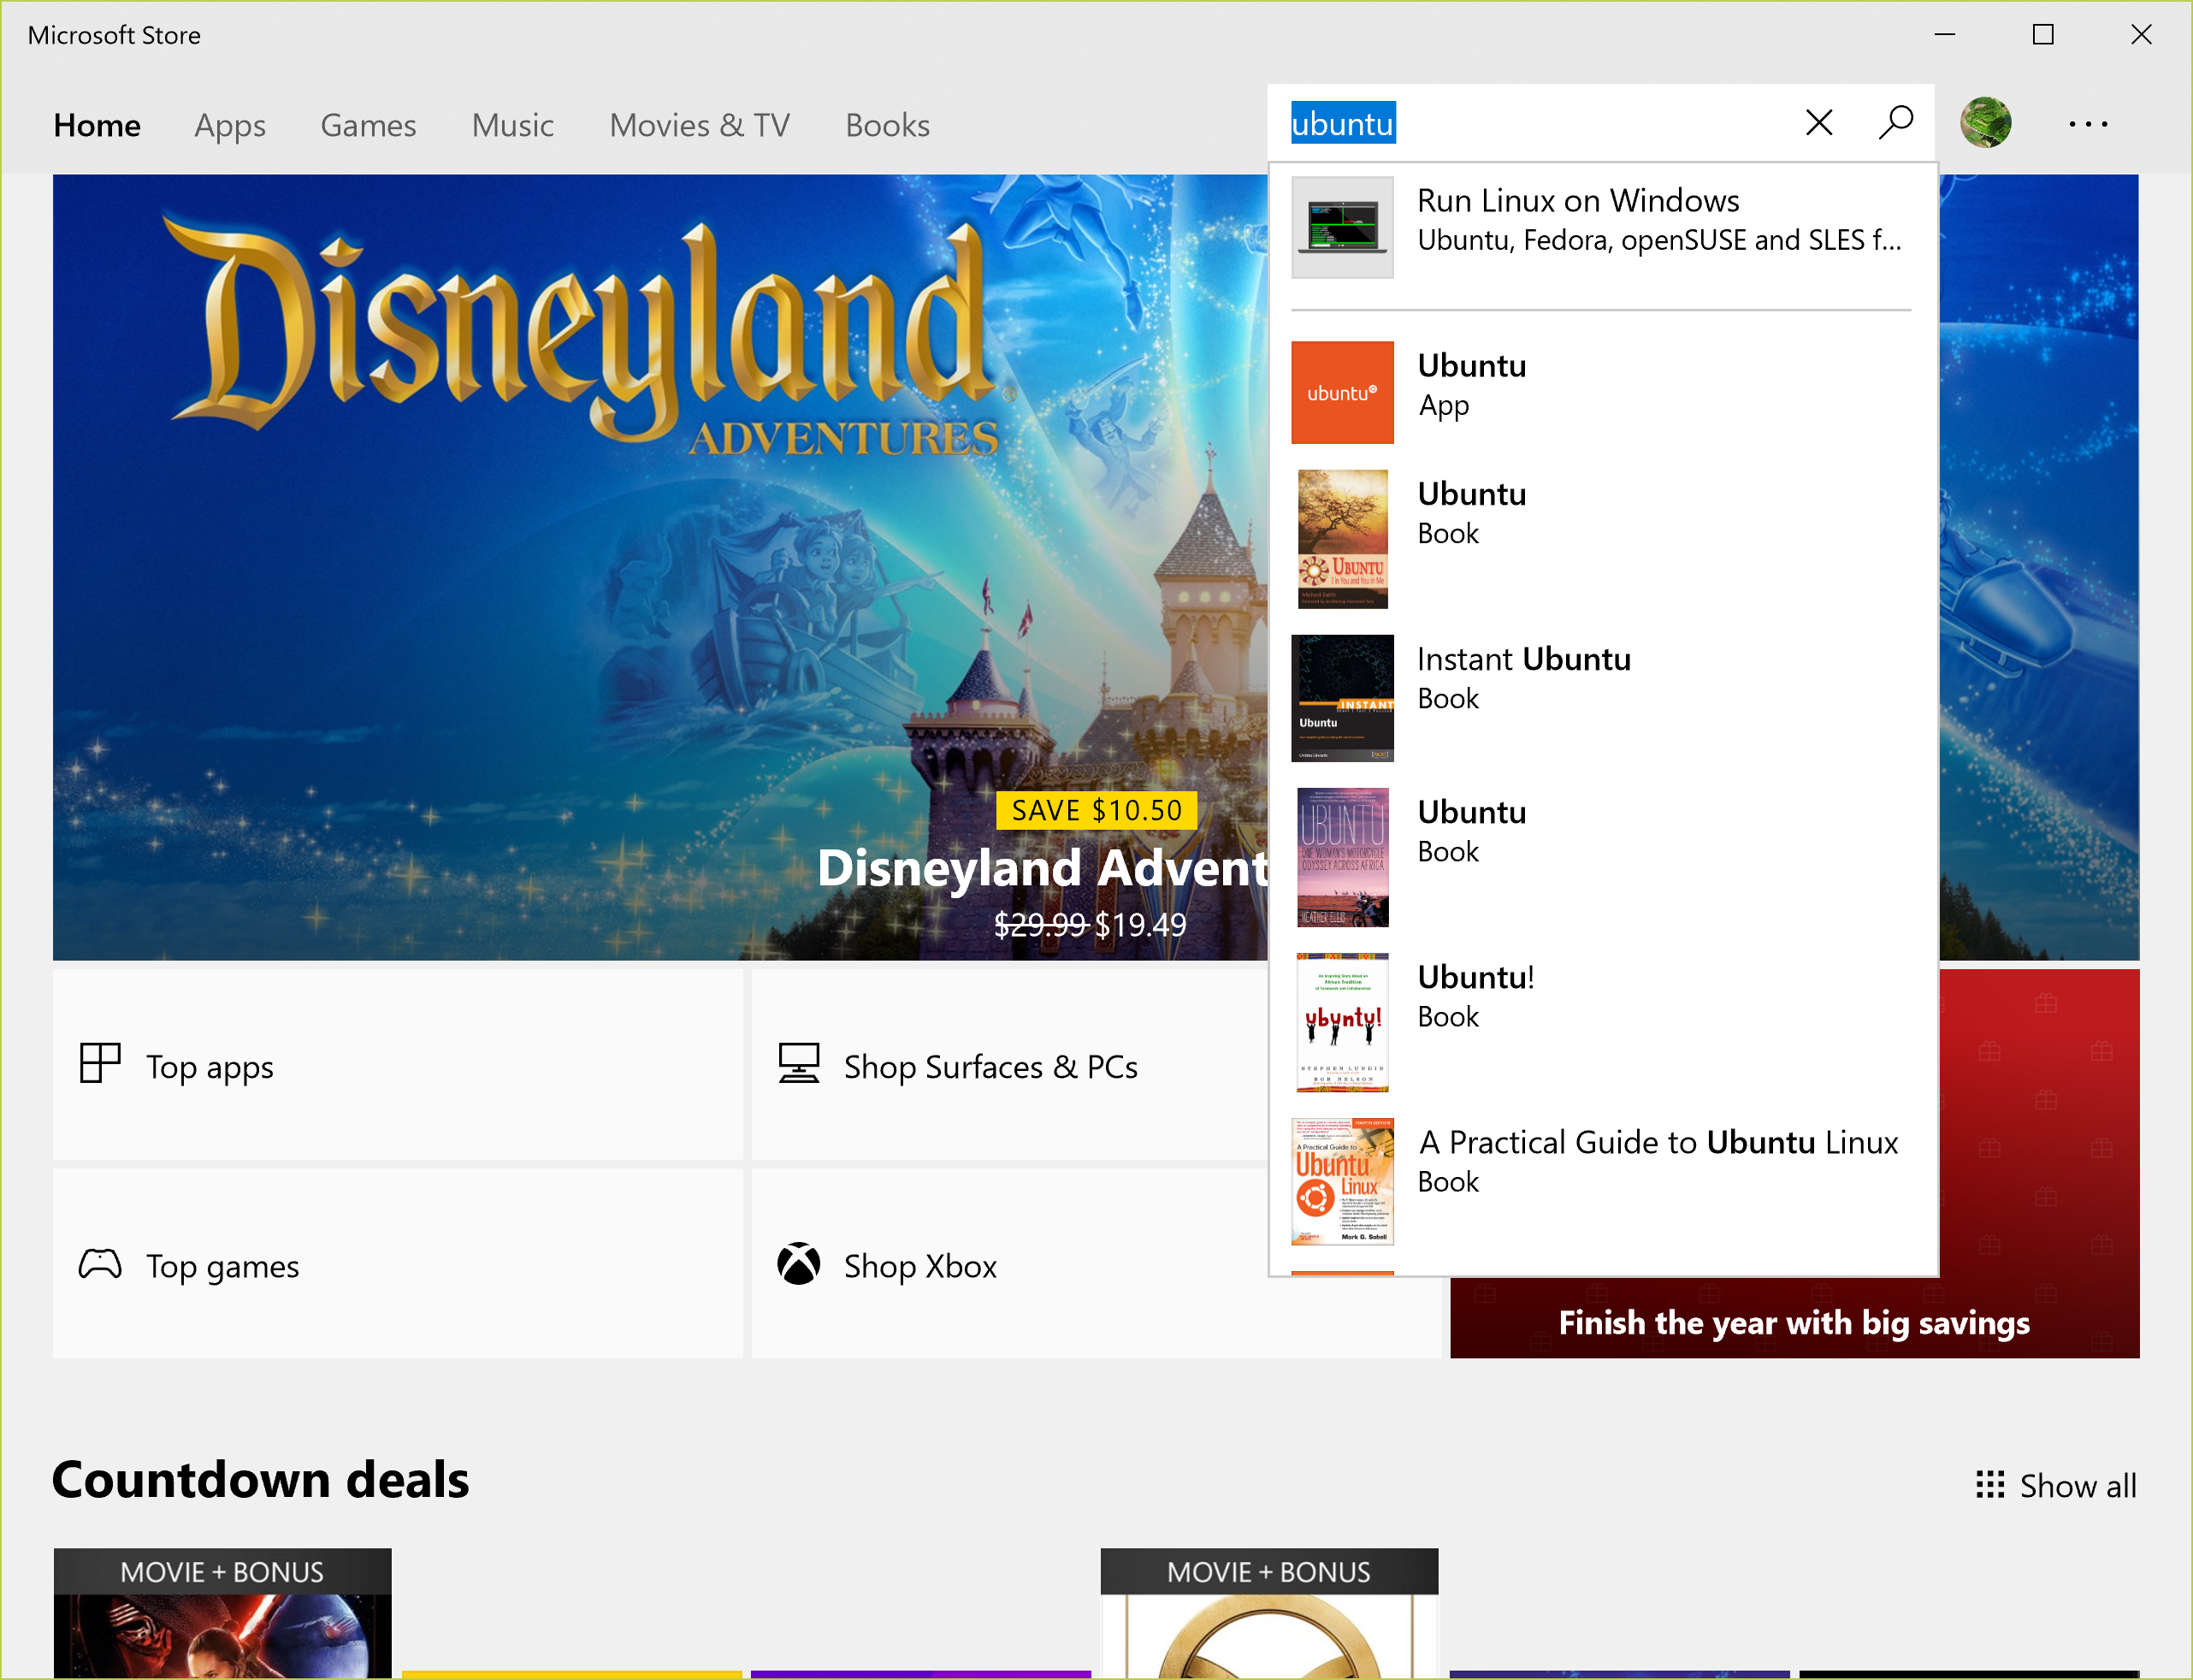The height and width of the screenshot is (1680, 2193).
Task: Select the Ubuntu! Book result title
Action: click(x=1475, y=977)
